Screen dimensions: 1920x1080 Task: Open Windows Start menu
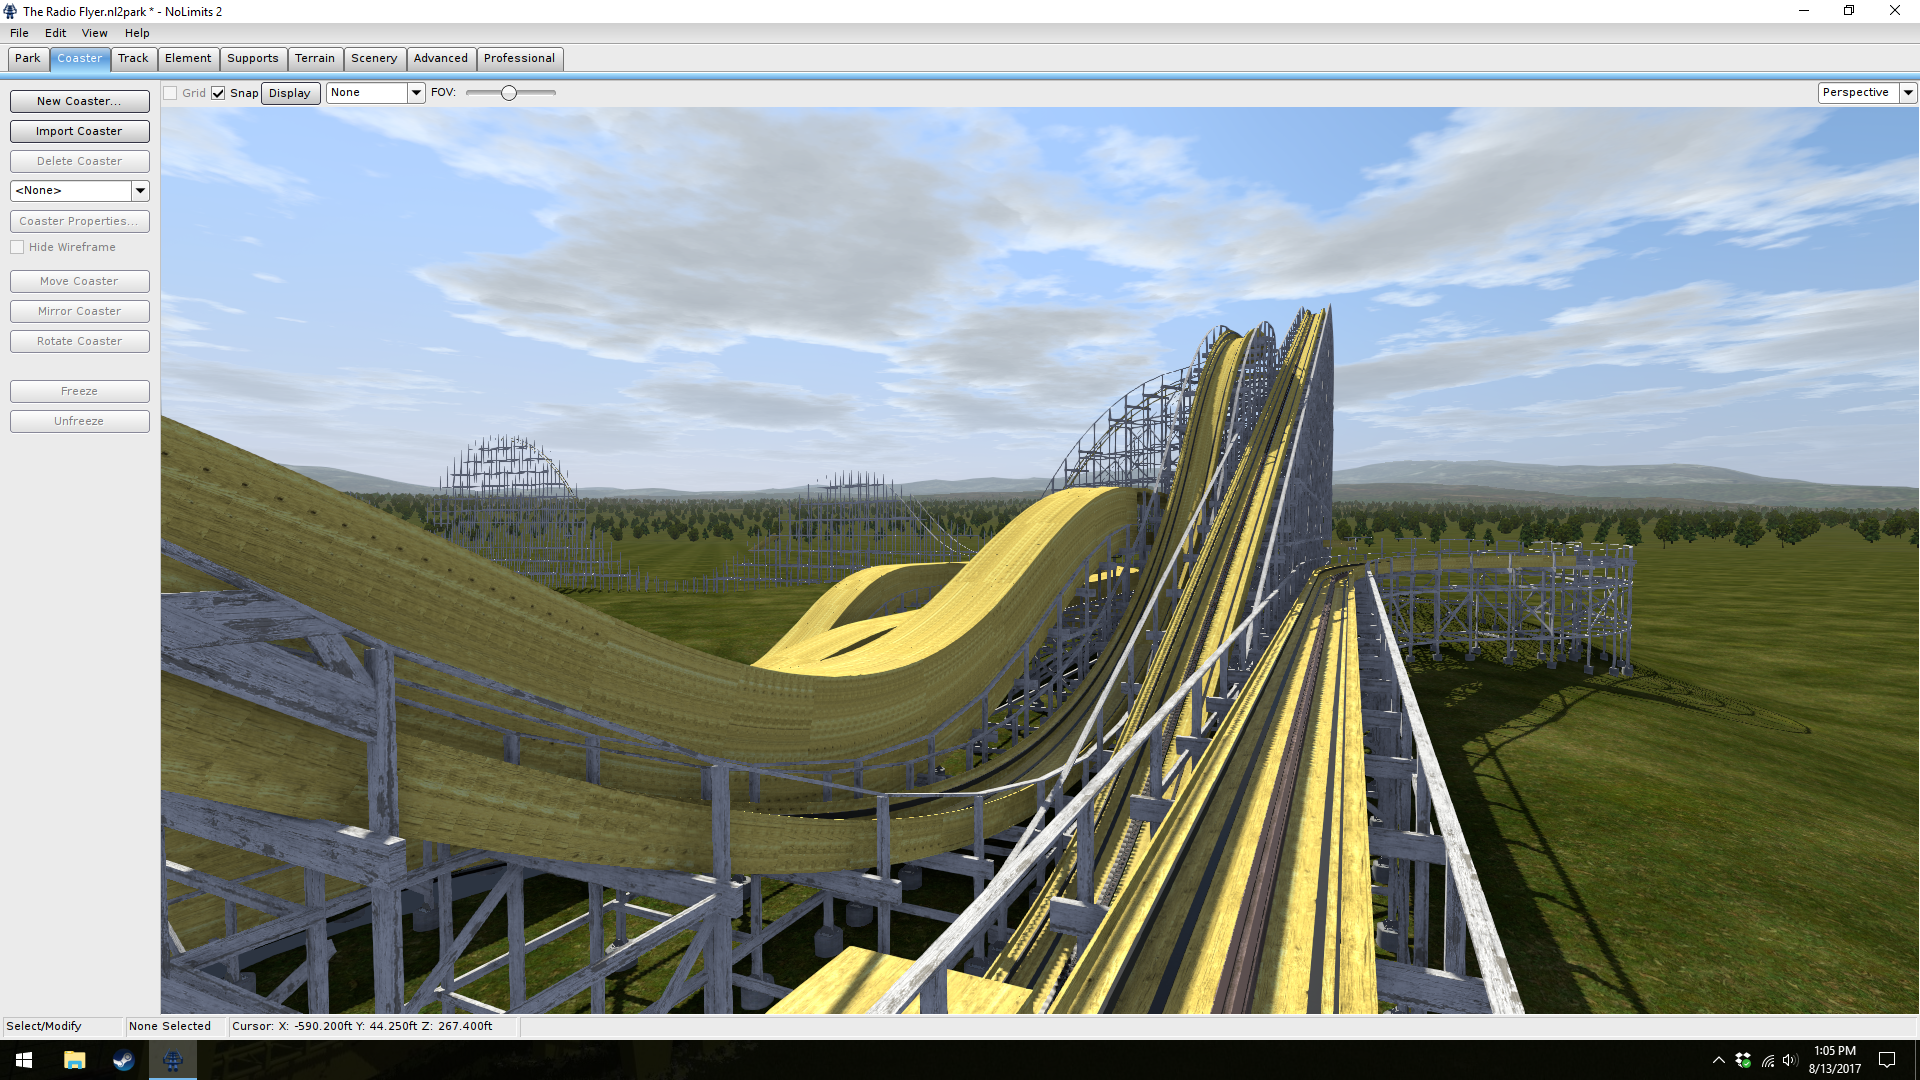tap(24, 1060)
